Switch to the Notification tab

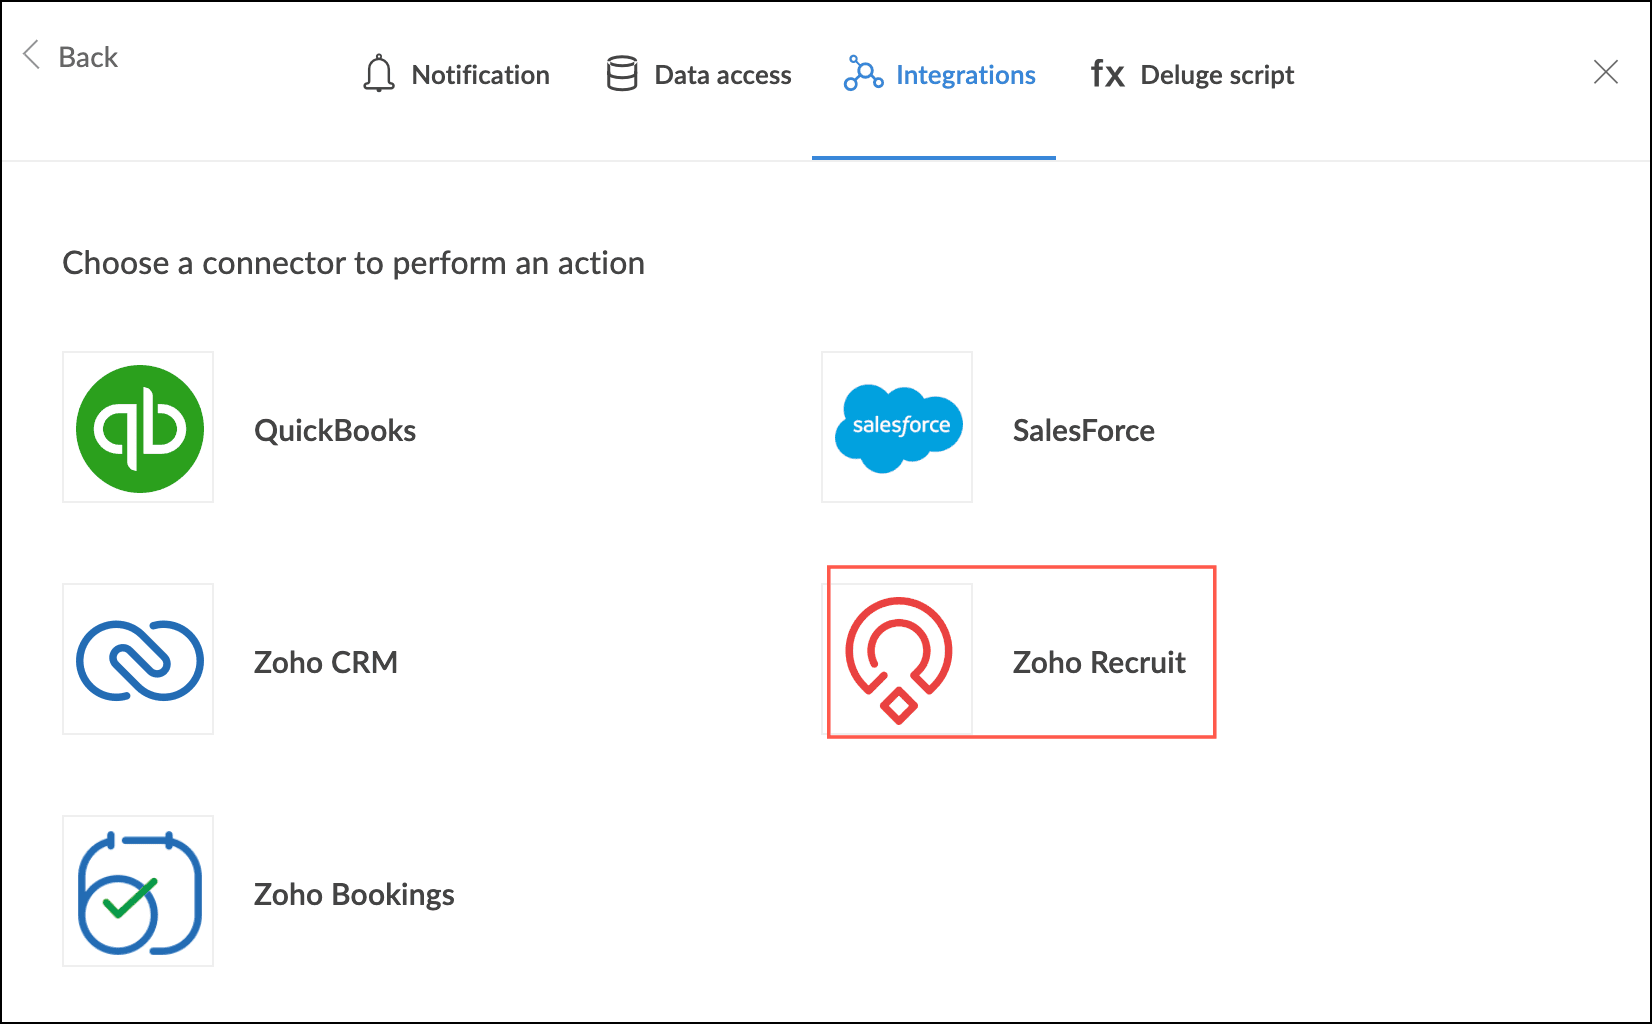click(x=480, y=75)
